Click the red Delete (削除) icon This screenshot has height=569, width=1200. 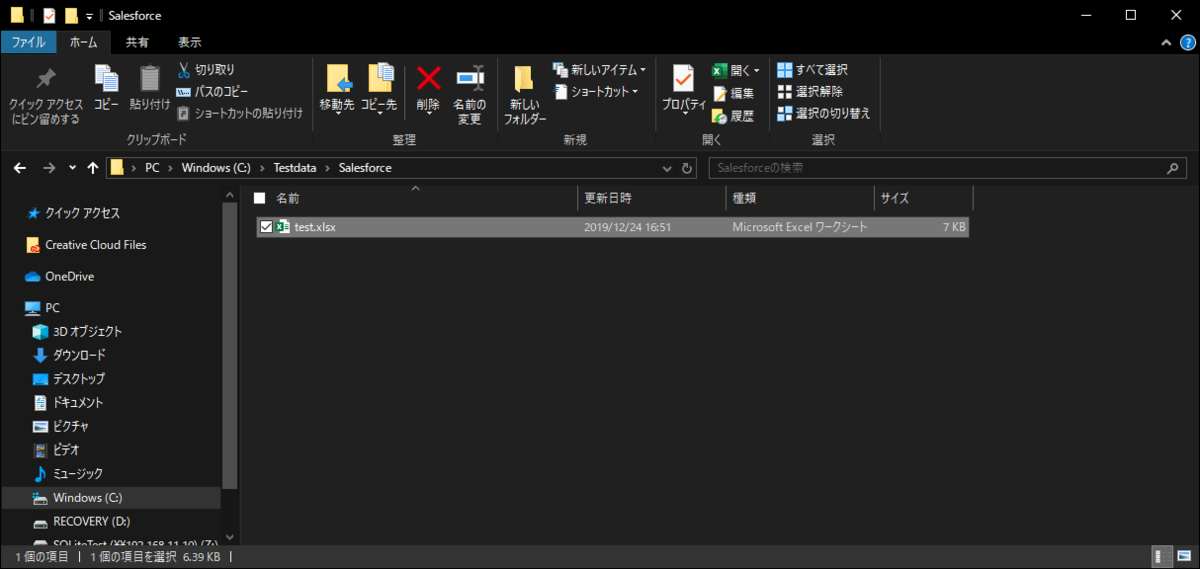[429, 78]
